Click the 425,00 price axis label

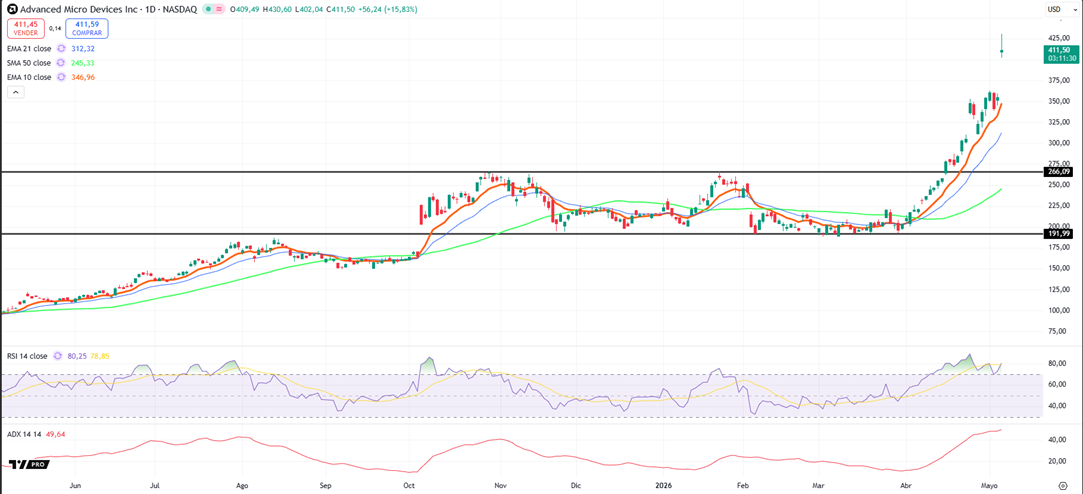coord(1060,38)
